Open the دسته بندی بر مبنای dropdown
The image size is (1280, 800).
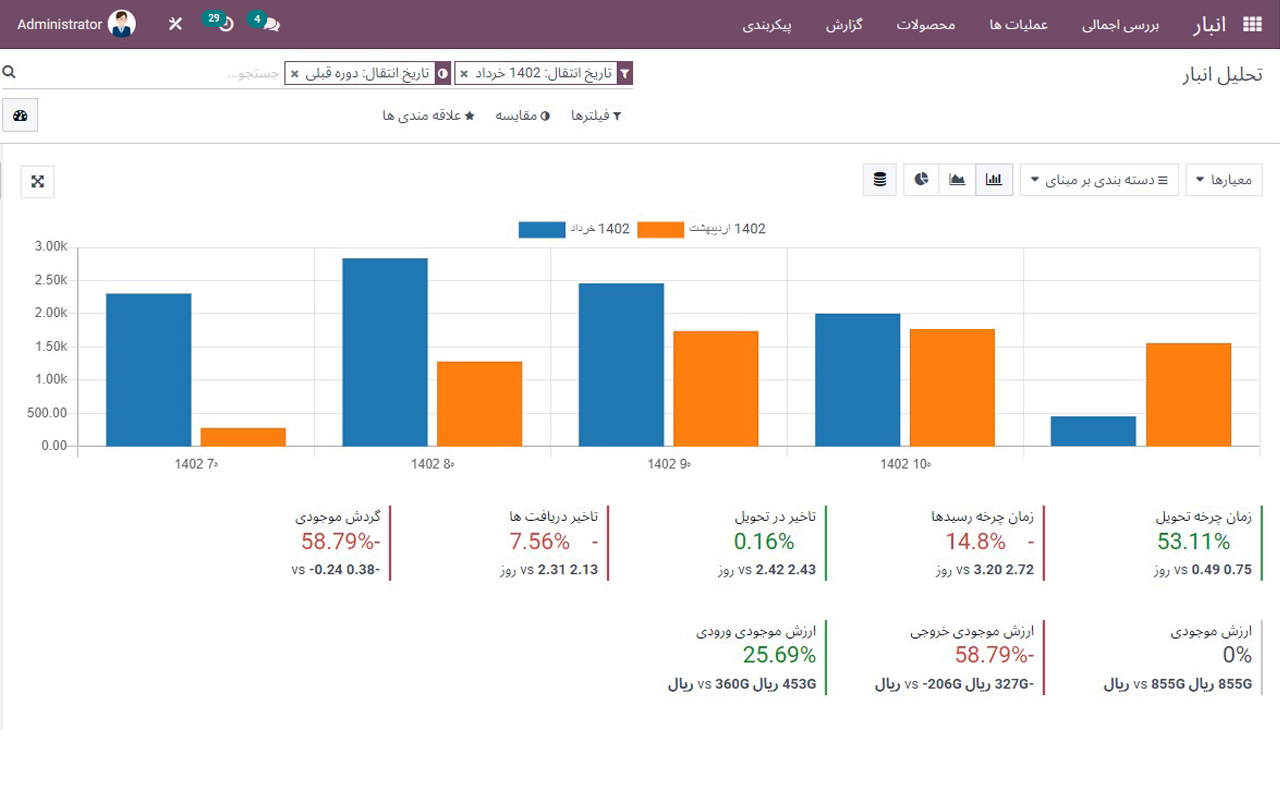1098,180
